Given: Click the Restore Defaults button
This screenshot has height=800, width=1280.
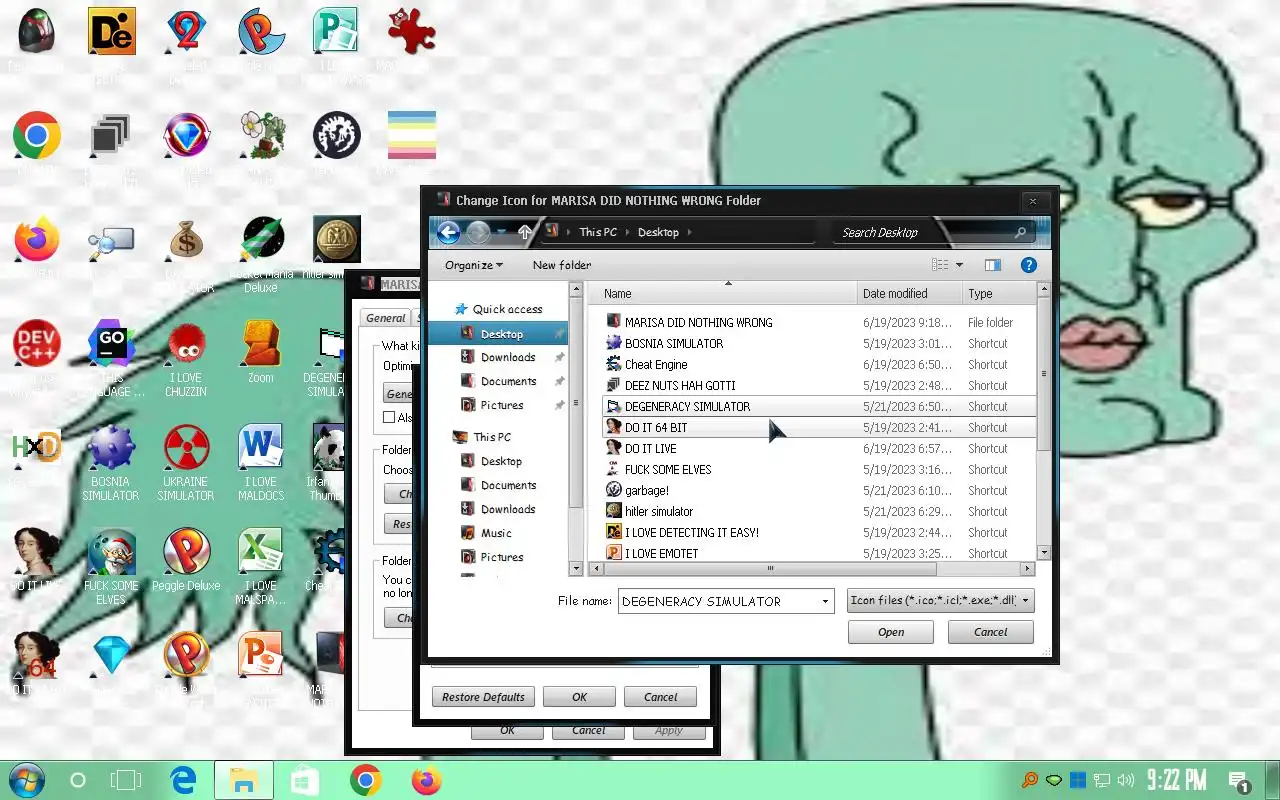Looking at the screenshot, I should tap(484, 697).
